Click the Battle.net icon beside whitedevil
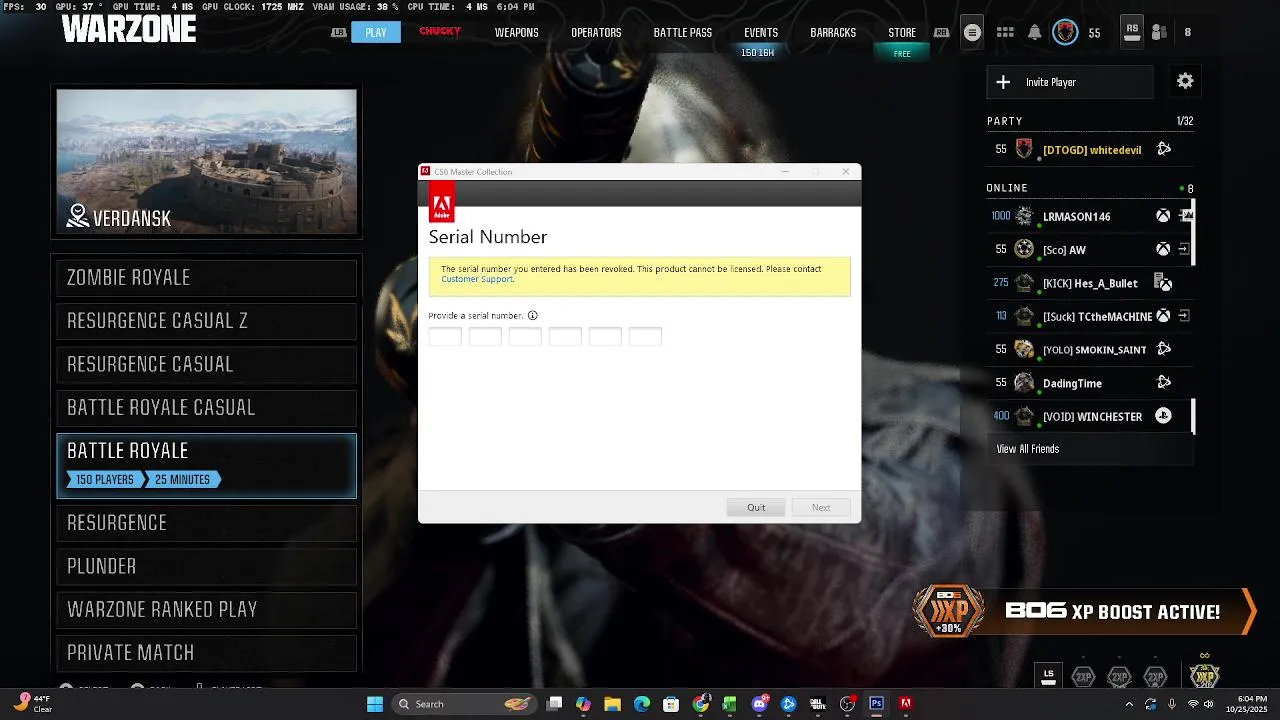 [x=1164, y=150]
